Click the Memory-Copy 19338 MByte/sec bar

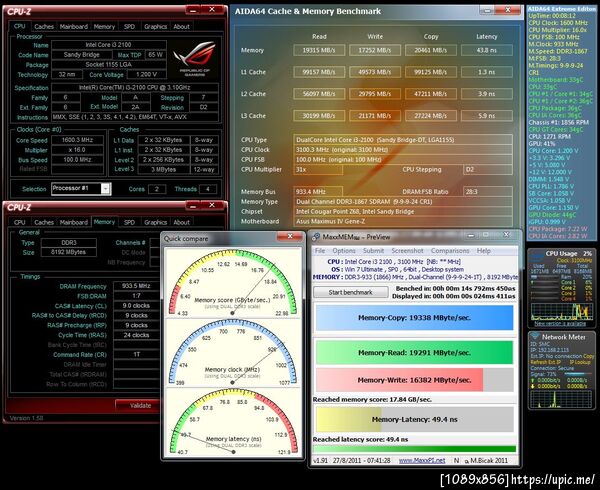tap(414, 317)
